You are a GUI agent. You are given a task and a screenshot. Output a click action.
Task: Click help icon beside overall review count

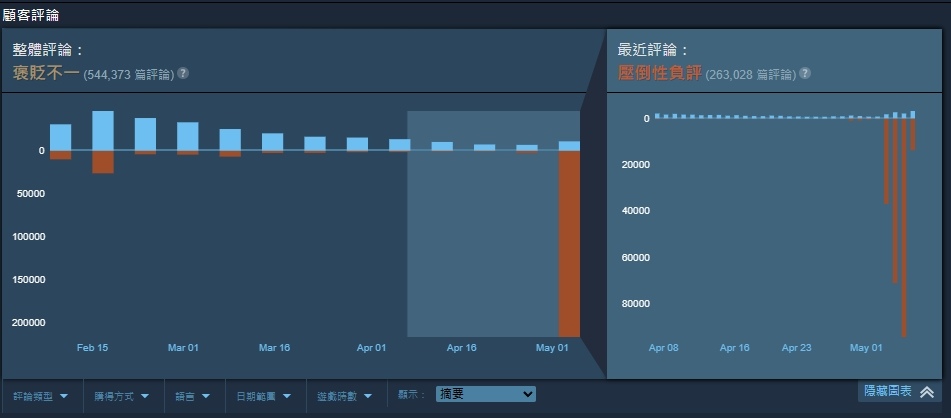pos(183,74)
